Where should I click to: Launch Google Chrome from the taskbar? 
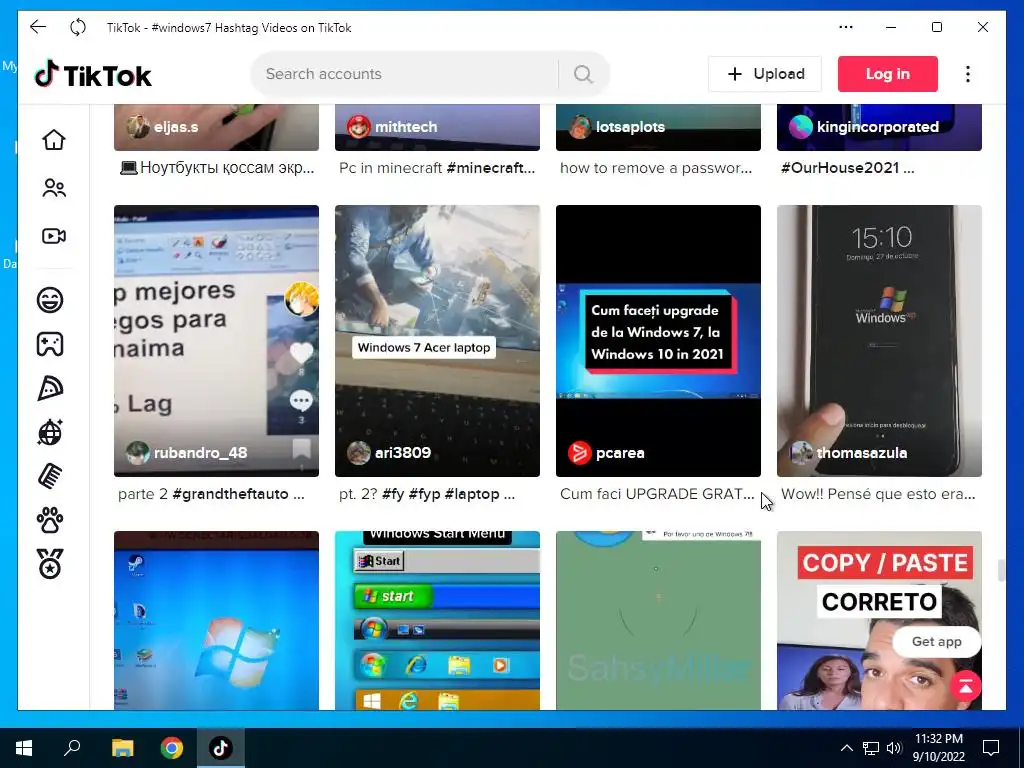tap(172, 748)
